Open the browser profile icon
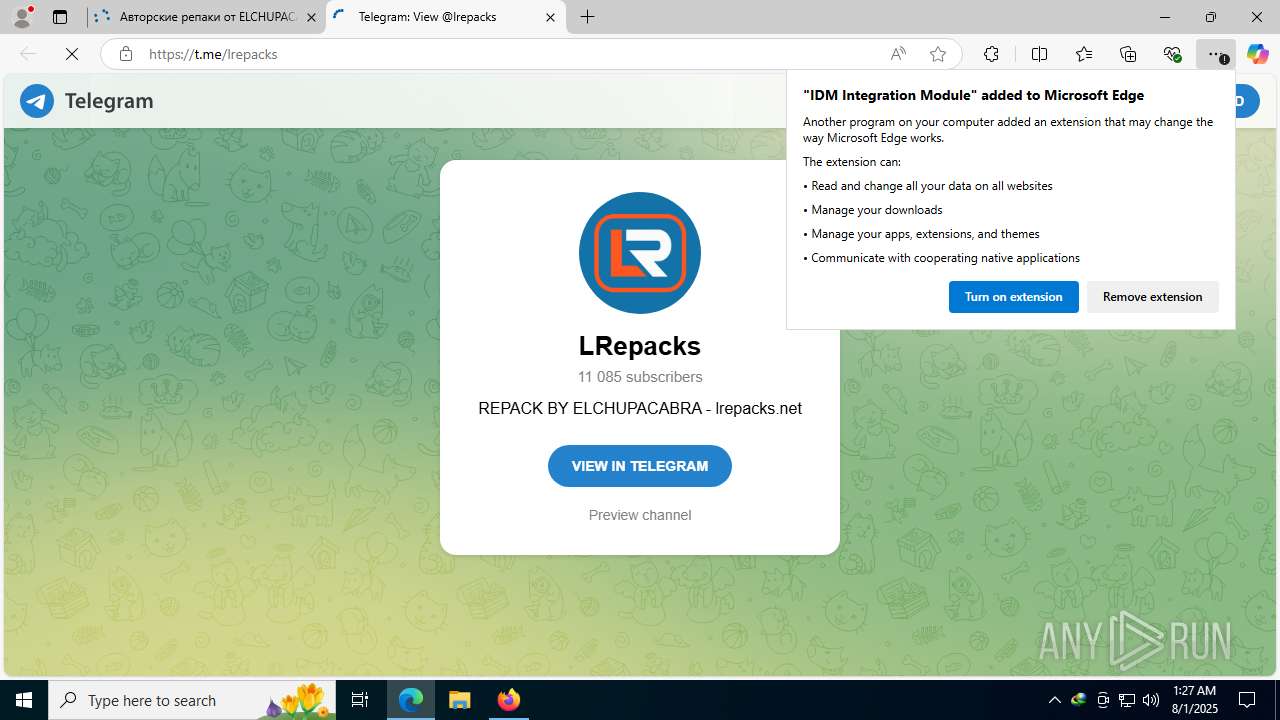The width and height of the screenshot is (1280, 720). (22, 16)
